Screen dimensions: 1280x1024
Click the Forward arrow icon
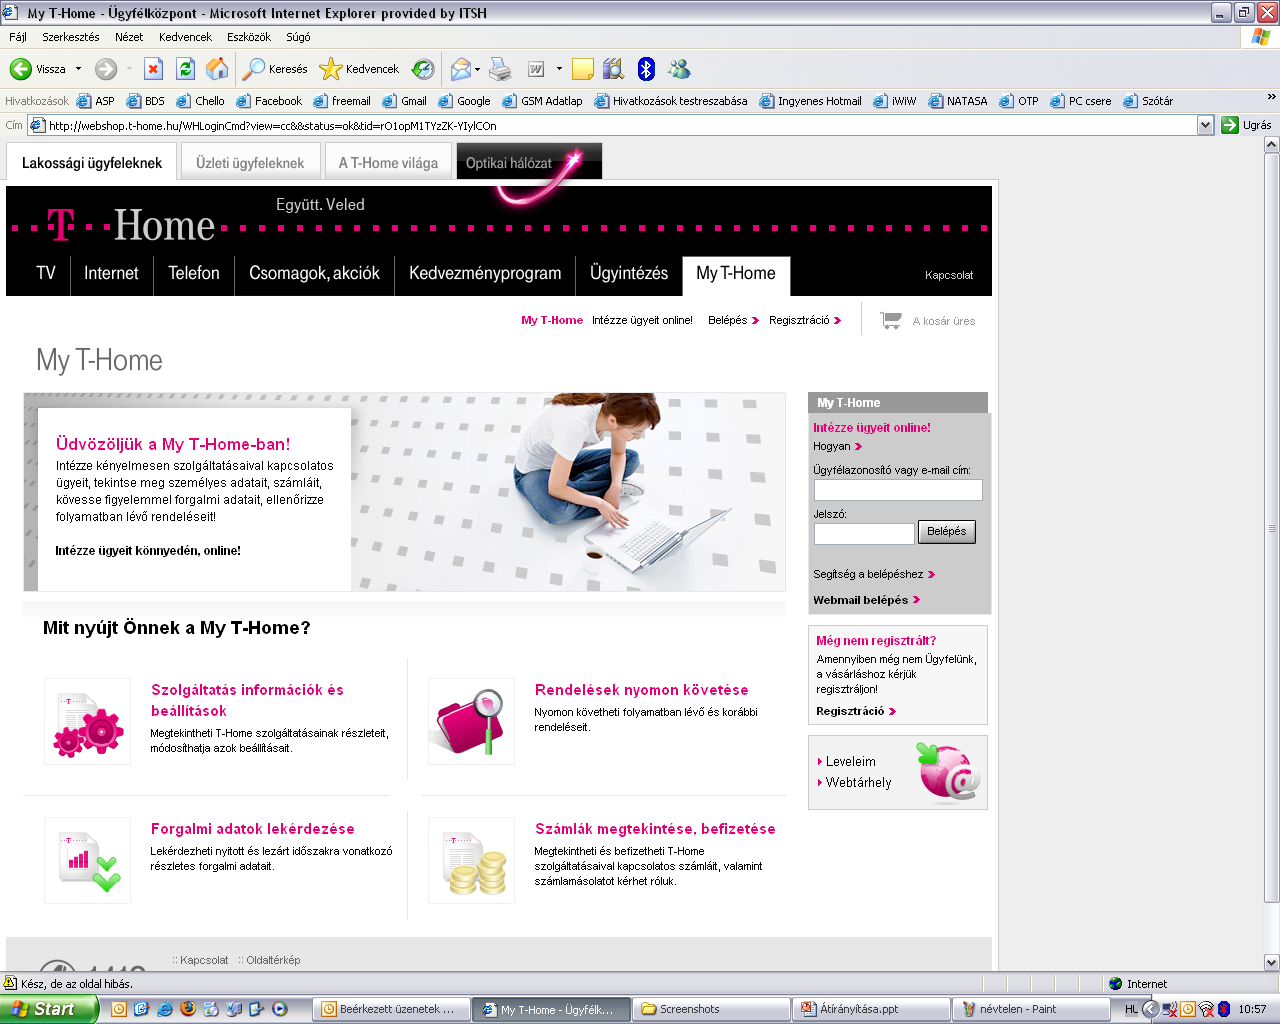(x=106, y=69)
